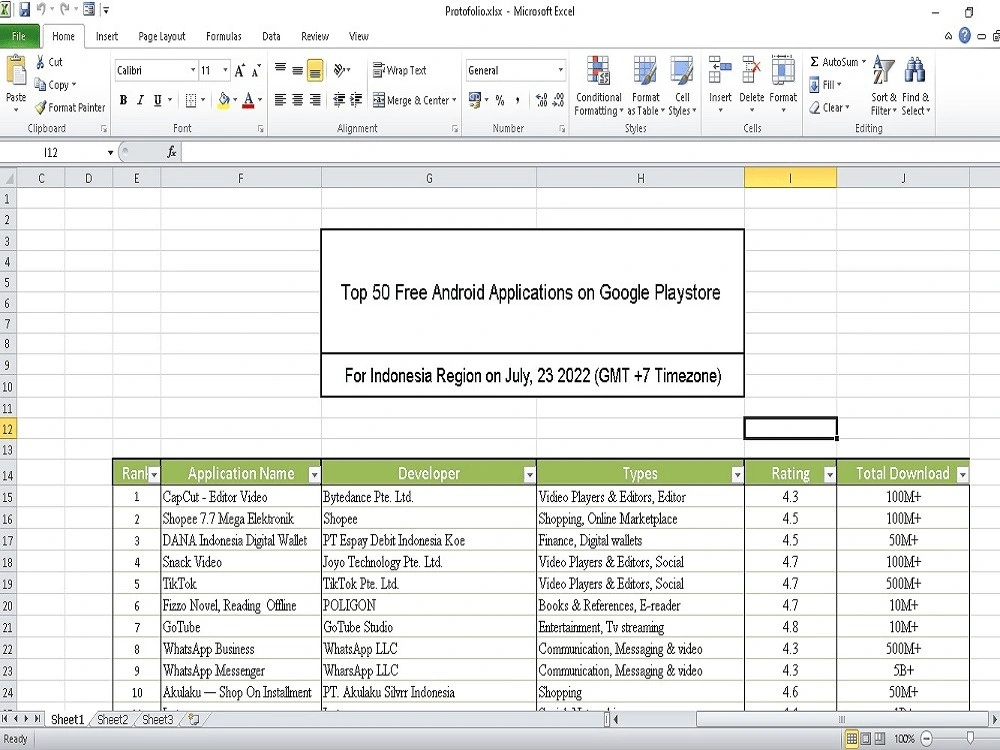Align text right

coord(315,100)
